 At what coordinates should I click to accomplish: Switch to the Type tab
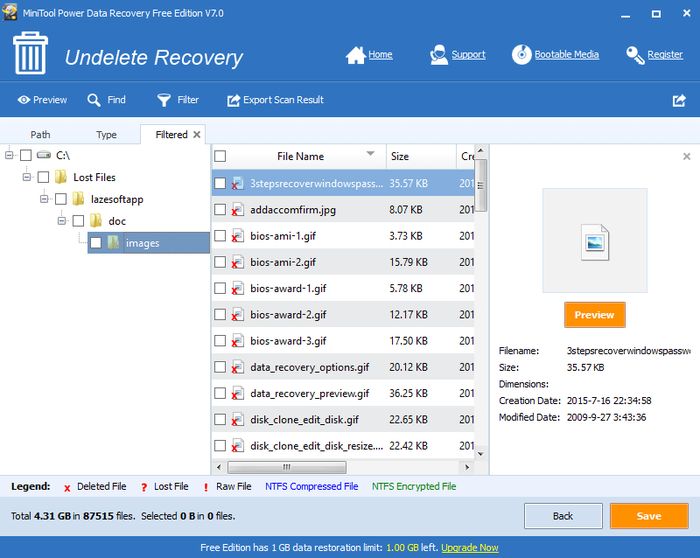[x=106, y=135]
